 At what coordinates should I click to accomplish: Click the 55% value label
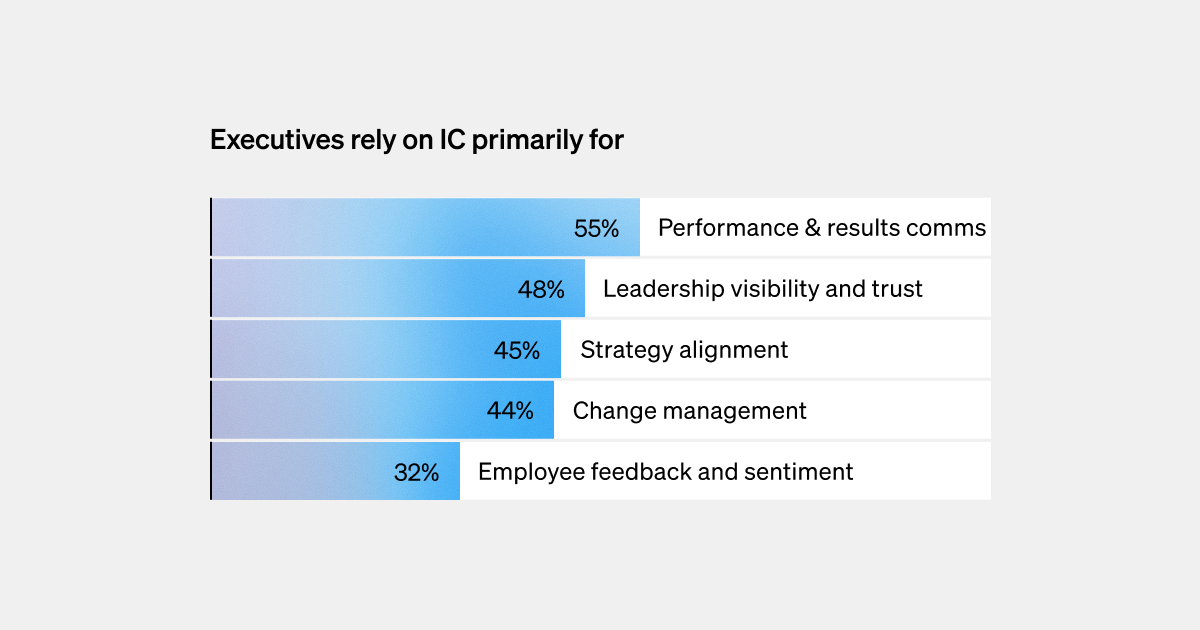tap(597, 228)
